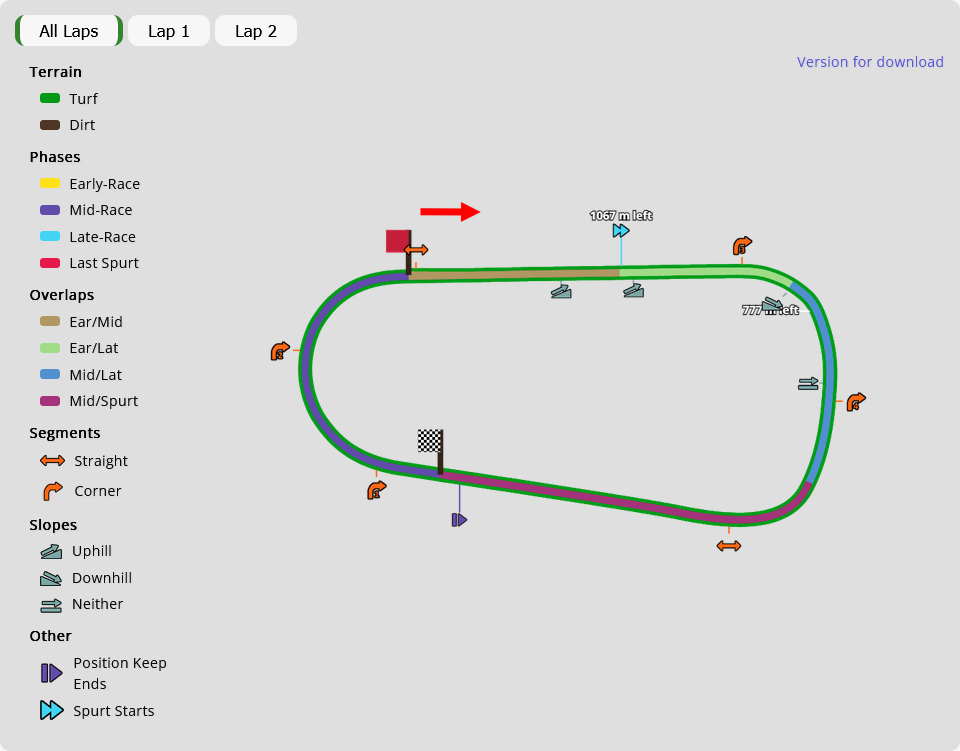This screenshot has height=751, width=960.
Task: Open the Lap 1 tab
Action: [x=169, y=31]
